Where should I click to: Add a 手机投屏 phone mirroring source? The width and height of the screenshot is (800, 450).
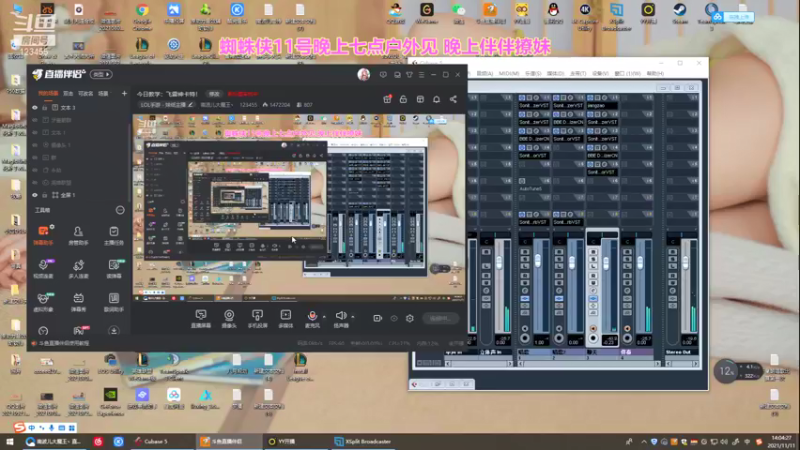(257, 319)
